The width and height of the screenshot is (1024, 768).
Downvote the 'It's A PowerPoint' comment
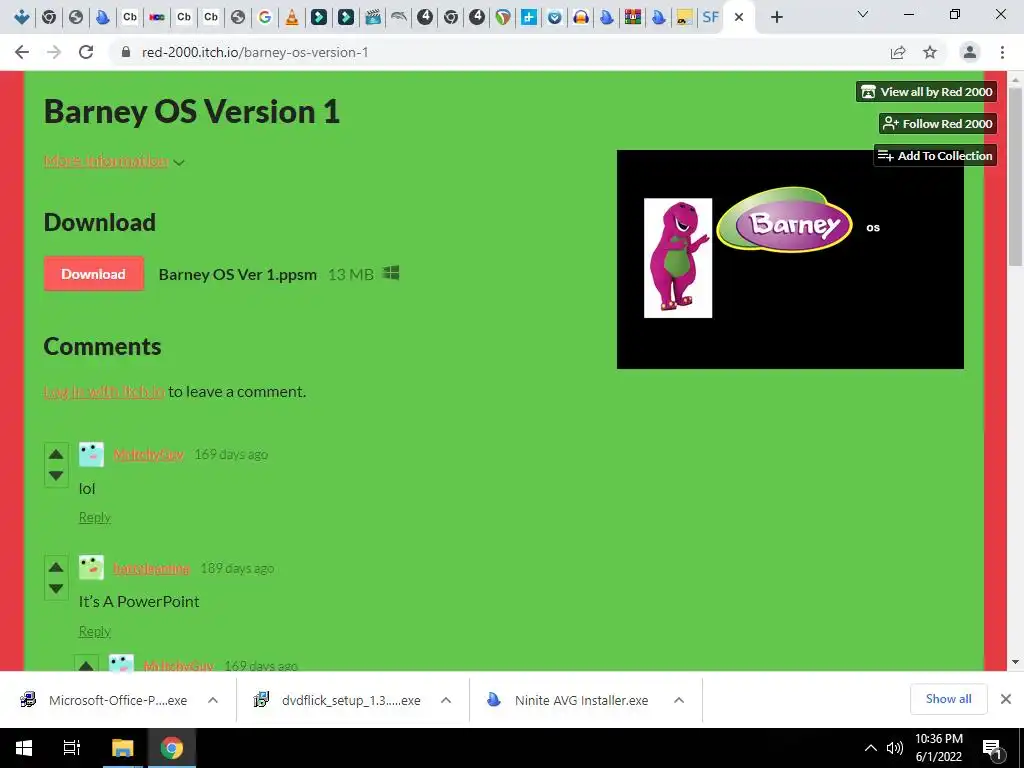point(56,588)
